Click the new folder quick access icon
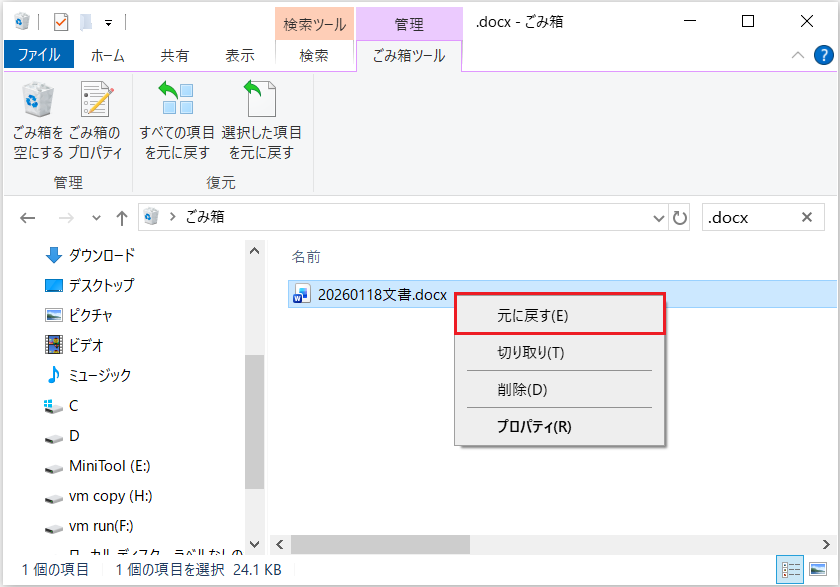The width and height of the screenshot is (840, 587). pyautogui.click(x=85, y=20)
